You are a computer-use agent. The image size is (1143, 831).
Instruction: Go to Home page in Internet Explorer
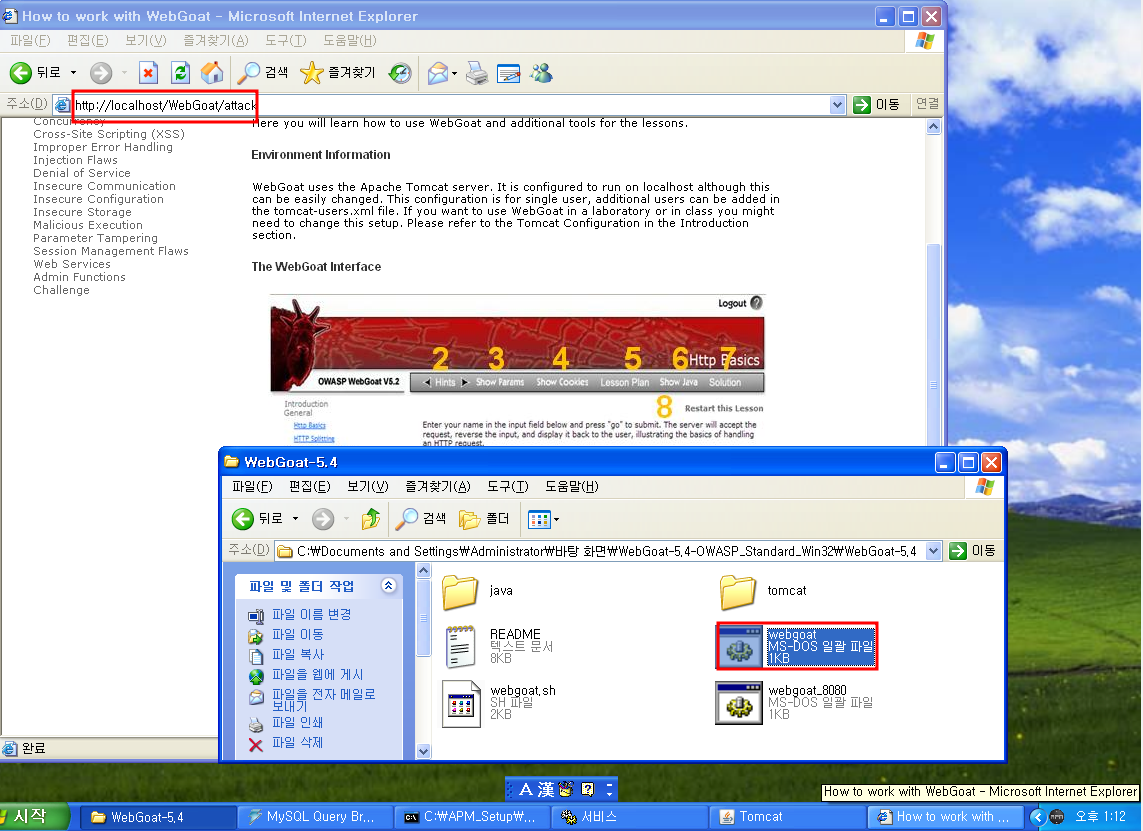pyautogui.click(x=212, y=72)
